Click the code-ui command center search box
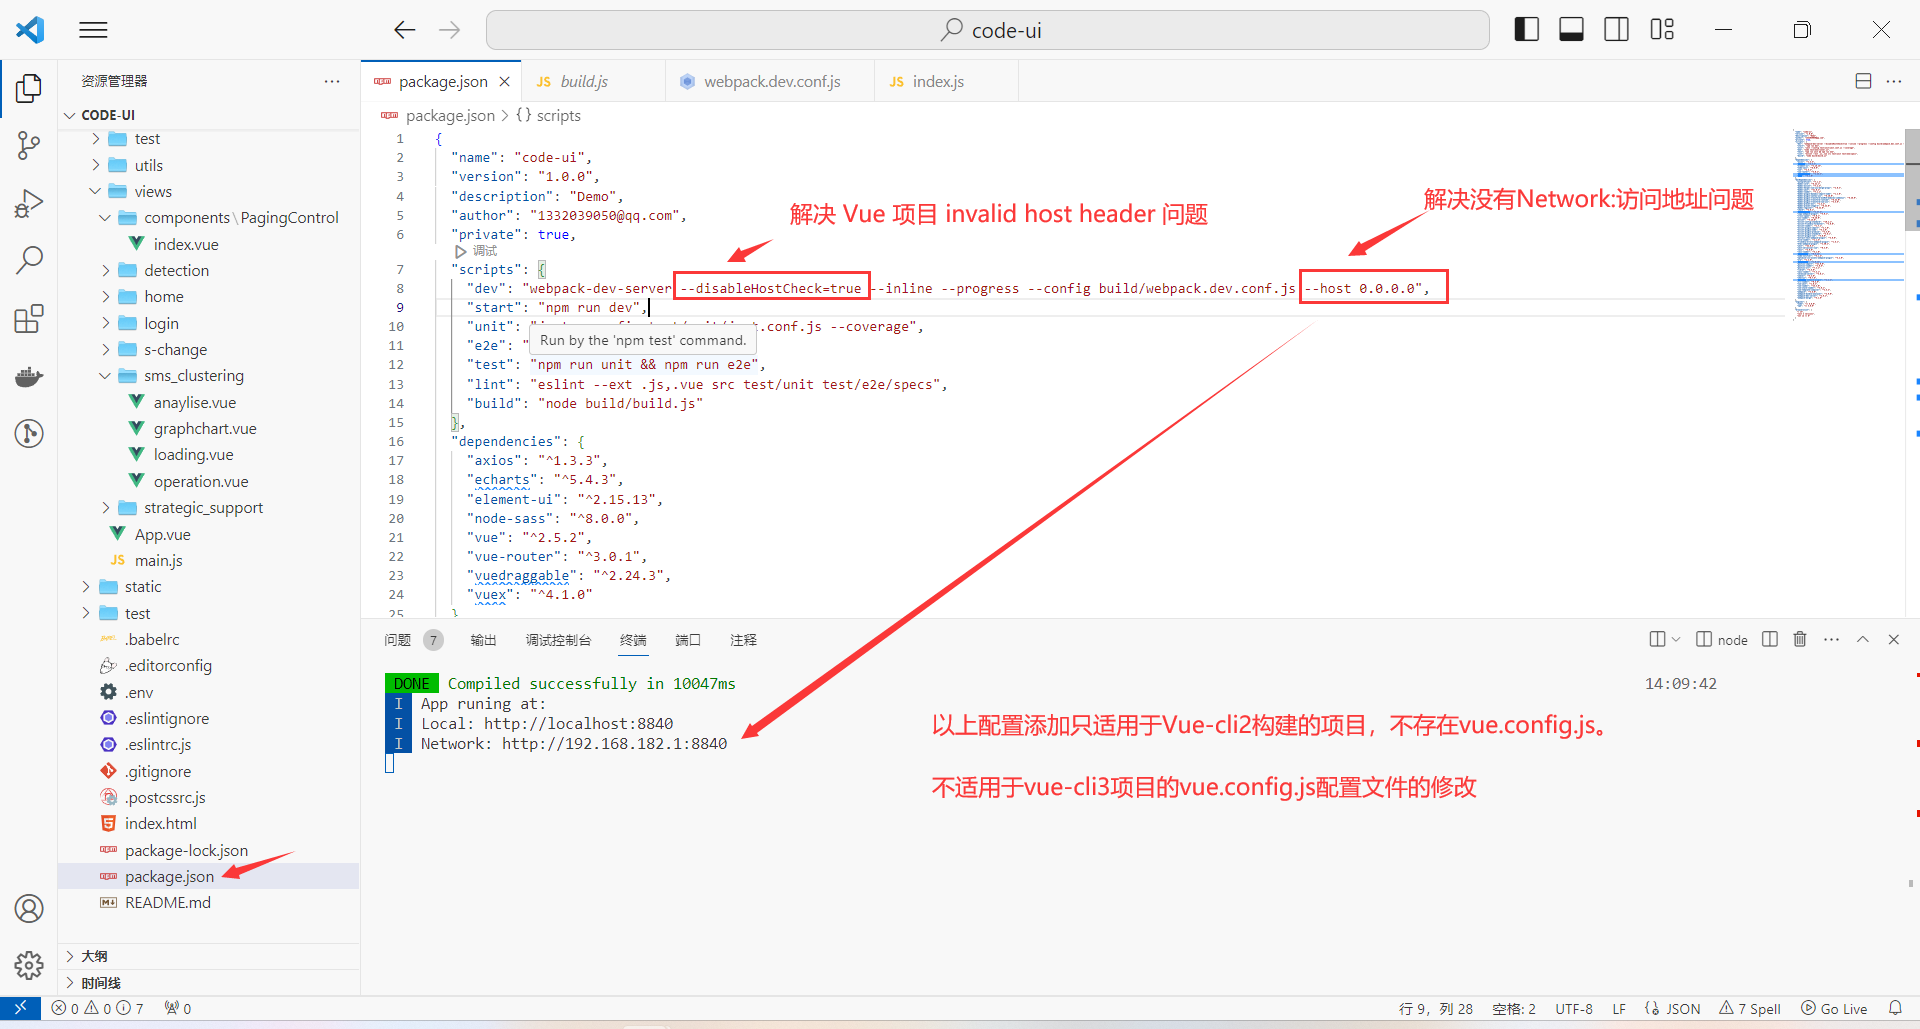Screen dimensions: 1920x1029 point(988,30)
